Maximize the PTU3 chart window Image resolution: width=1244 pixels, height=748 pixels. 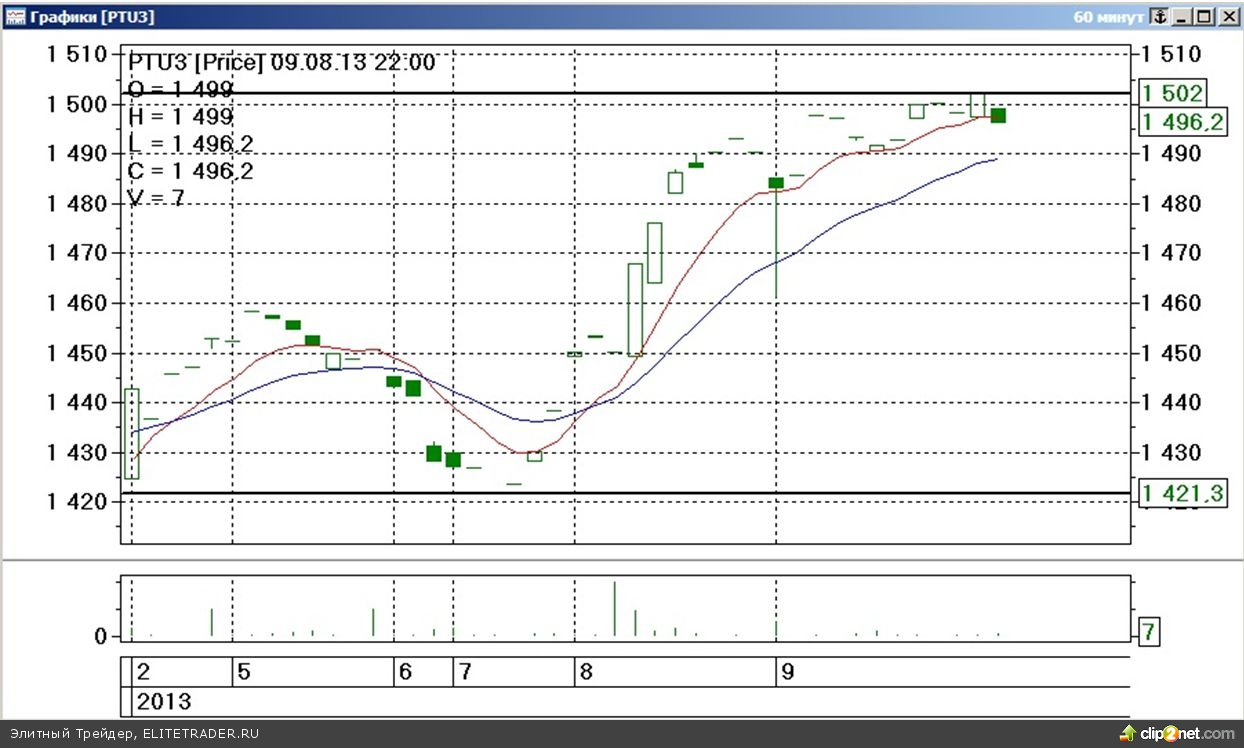tap(1203, 17)
